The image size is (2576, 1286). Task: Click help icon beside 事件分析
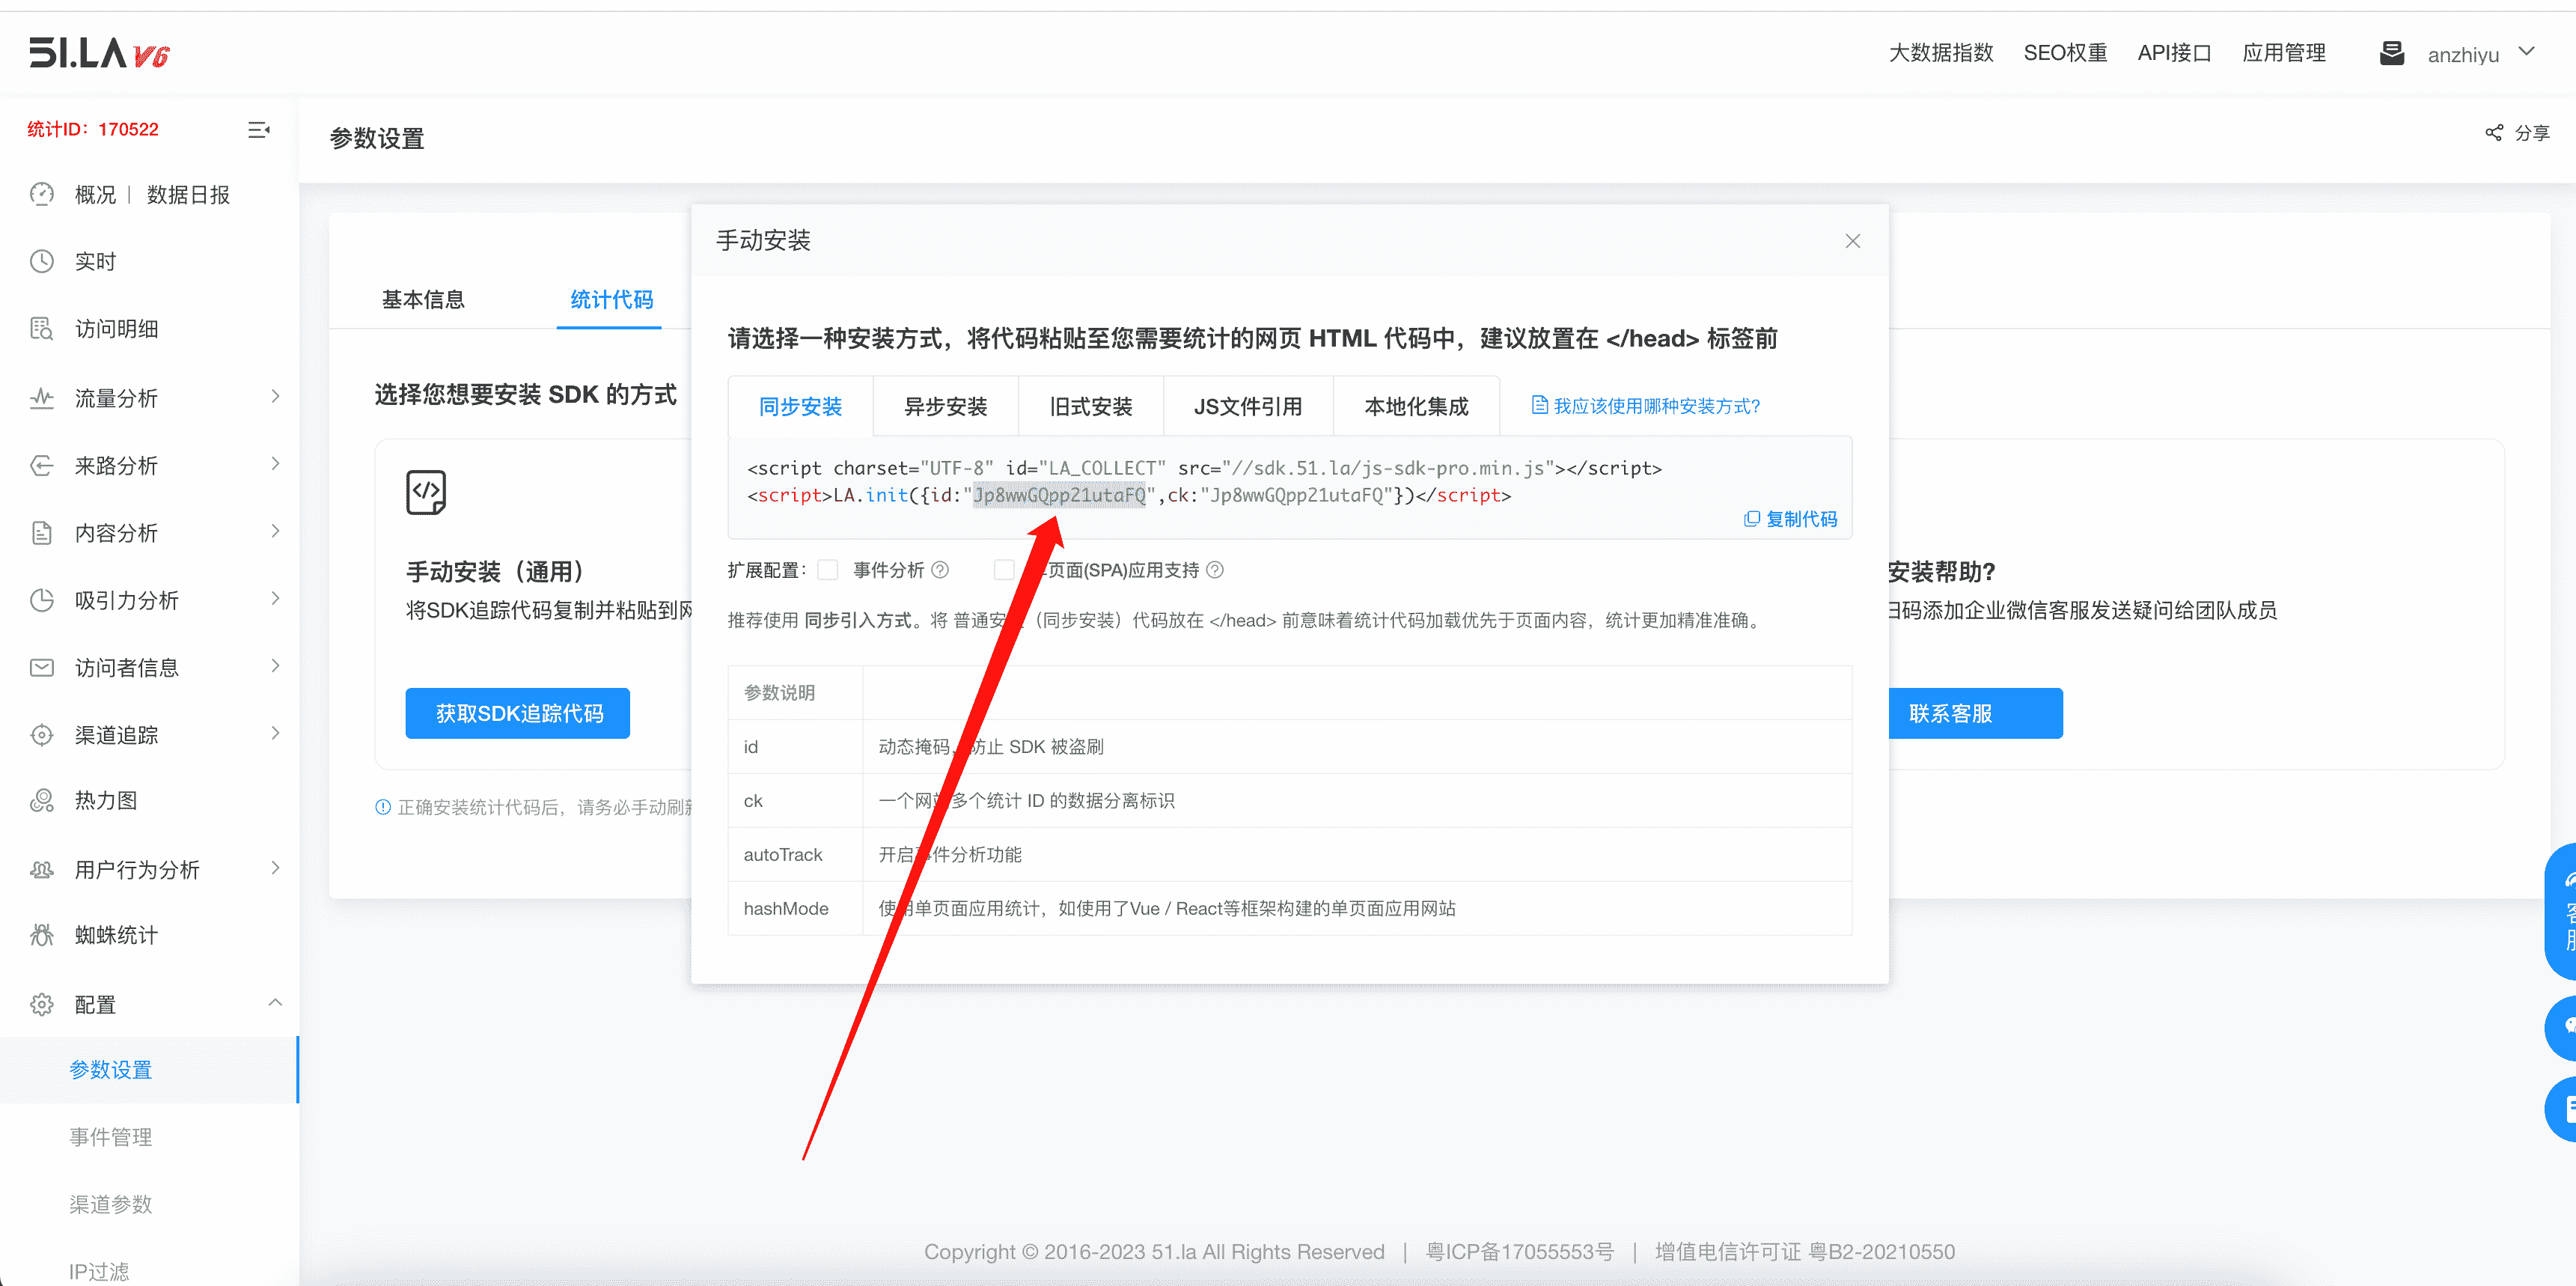pos(940,570)
